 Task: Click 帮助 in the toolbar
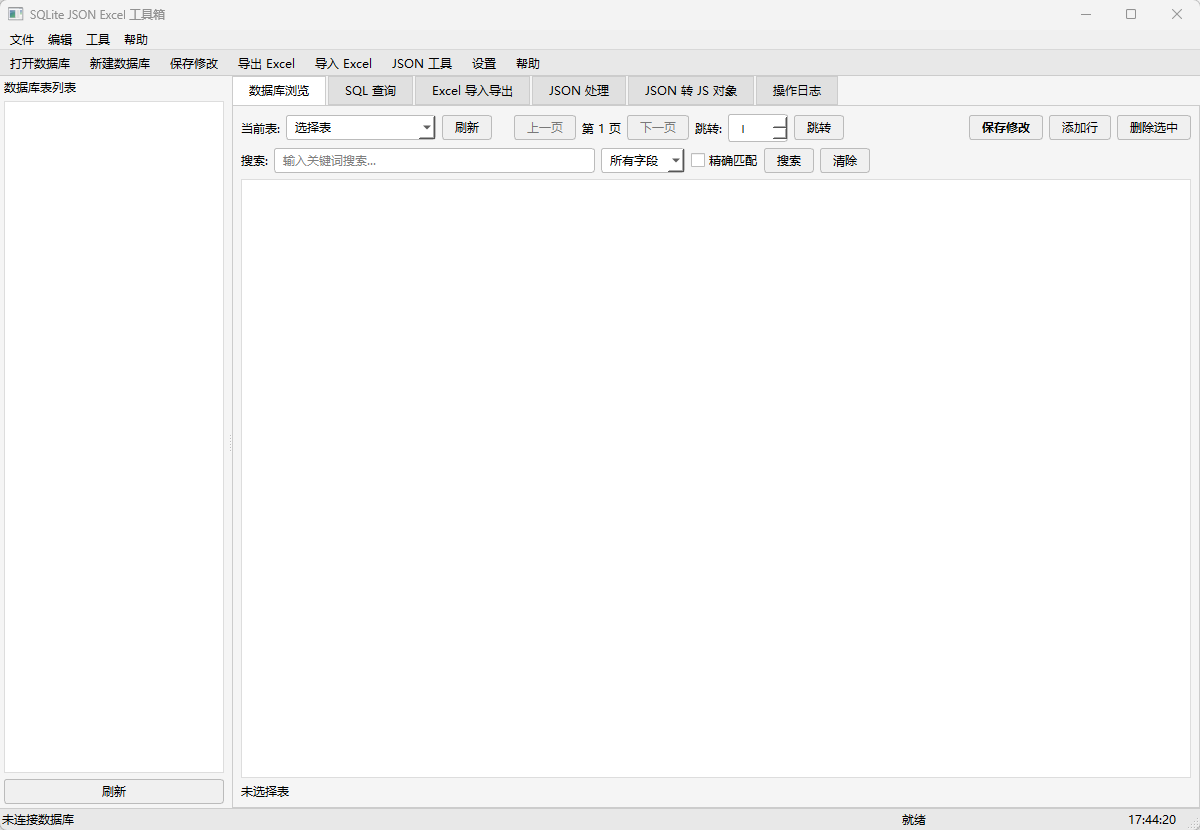pos(528,63)
